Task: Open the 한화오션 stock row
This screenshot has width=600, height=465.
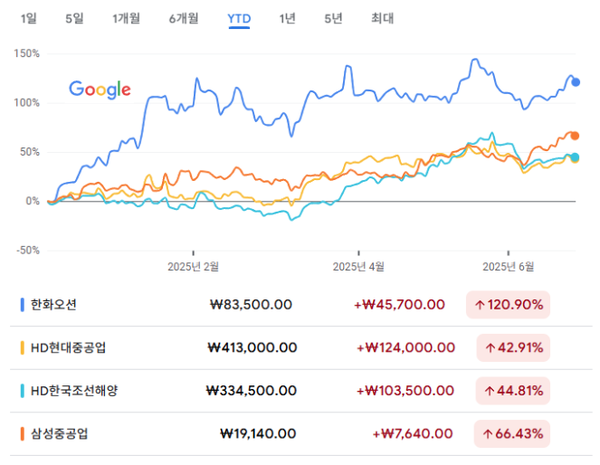Action: pos(54,304)
